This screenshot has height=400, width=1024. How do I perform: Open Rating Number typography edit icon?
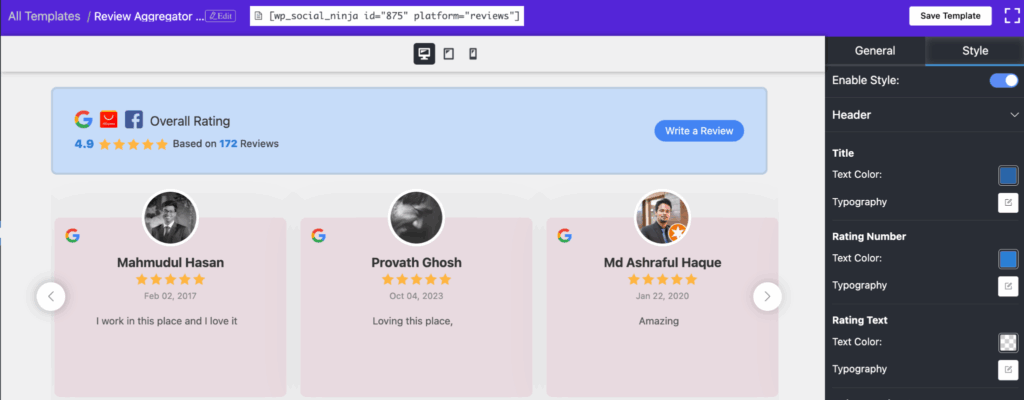(x=1008, y=286)
